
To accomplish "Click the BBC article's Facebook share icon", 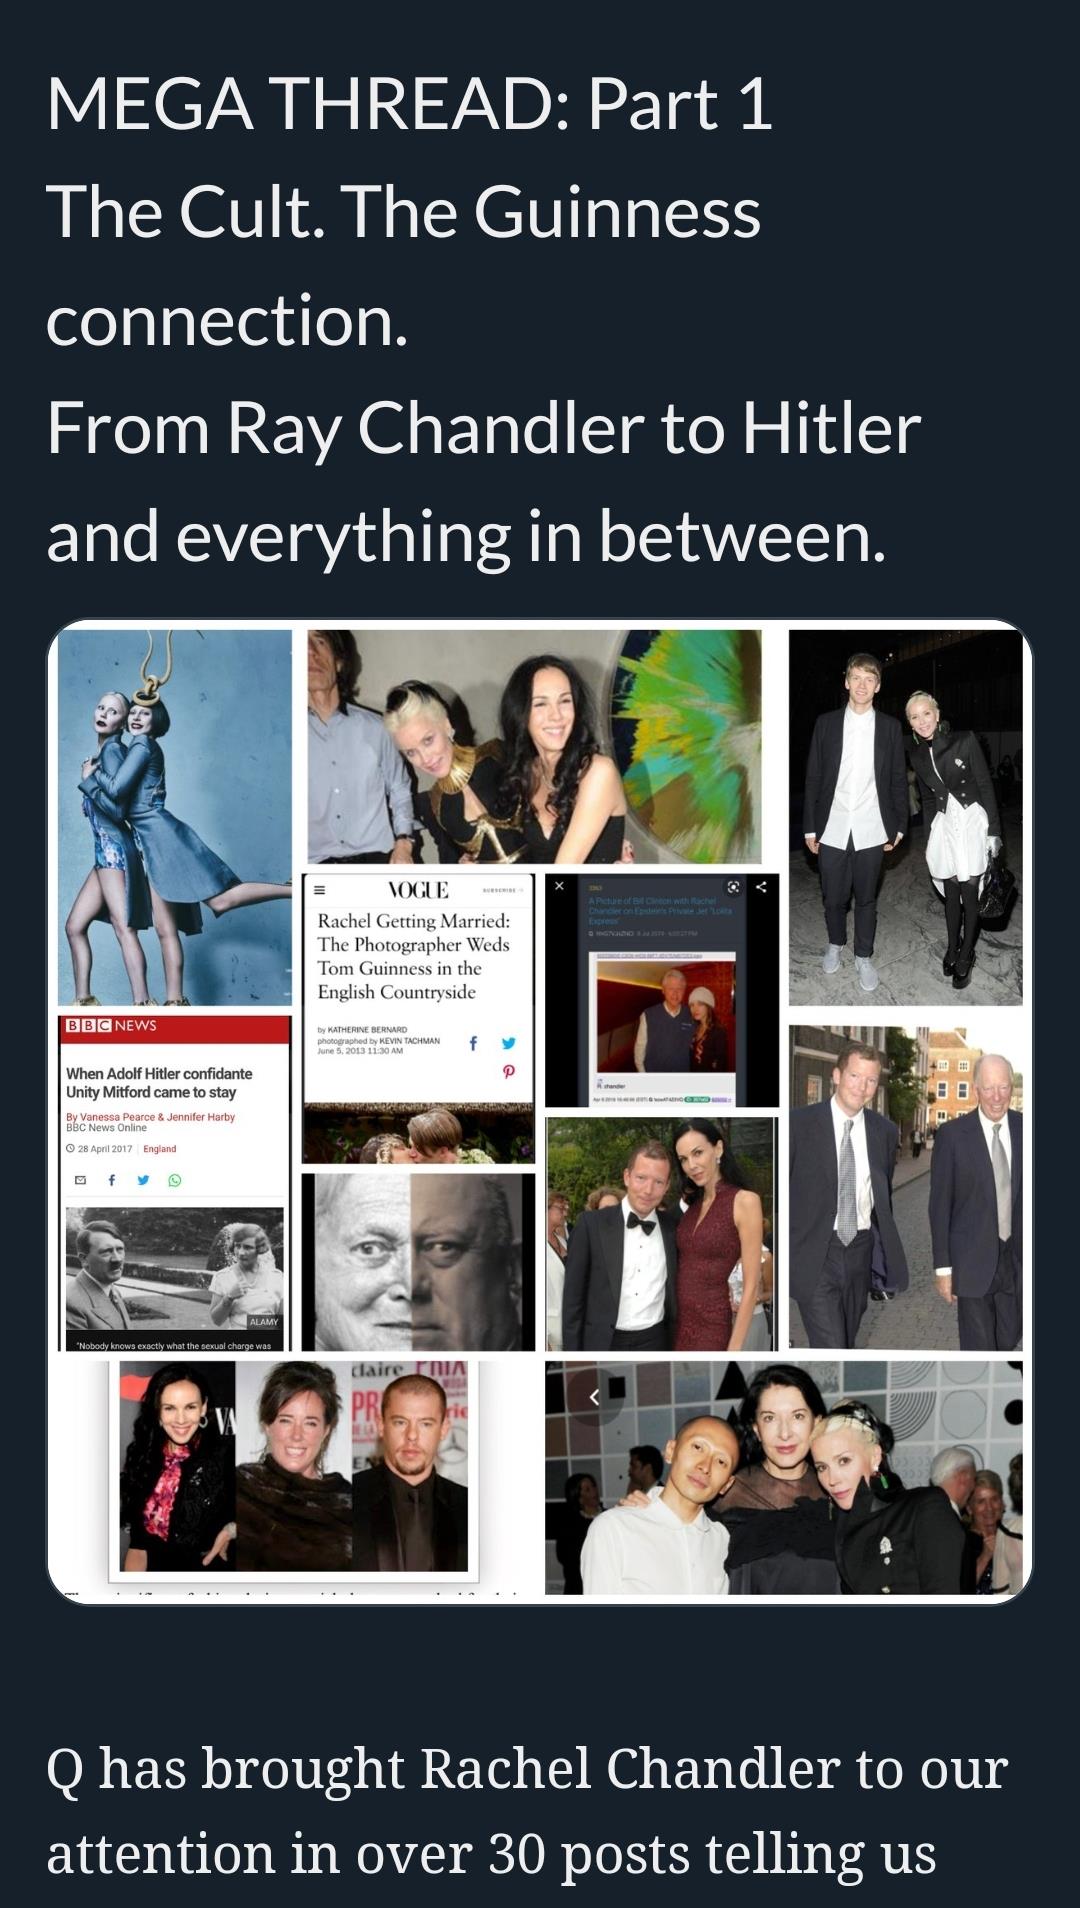I will [x=112, y=1180].
